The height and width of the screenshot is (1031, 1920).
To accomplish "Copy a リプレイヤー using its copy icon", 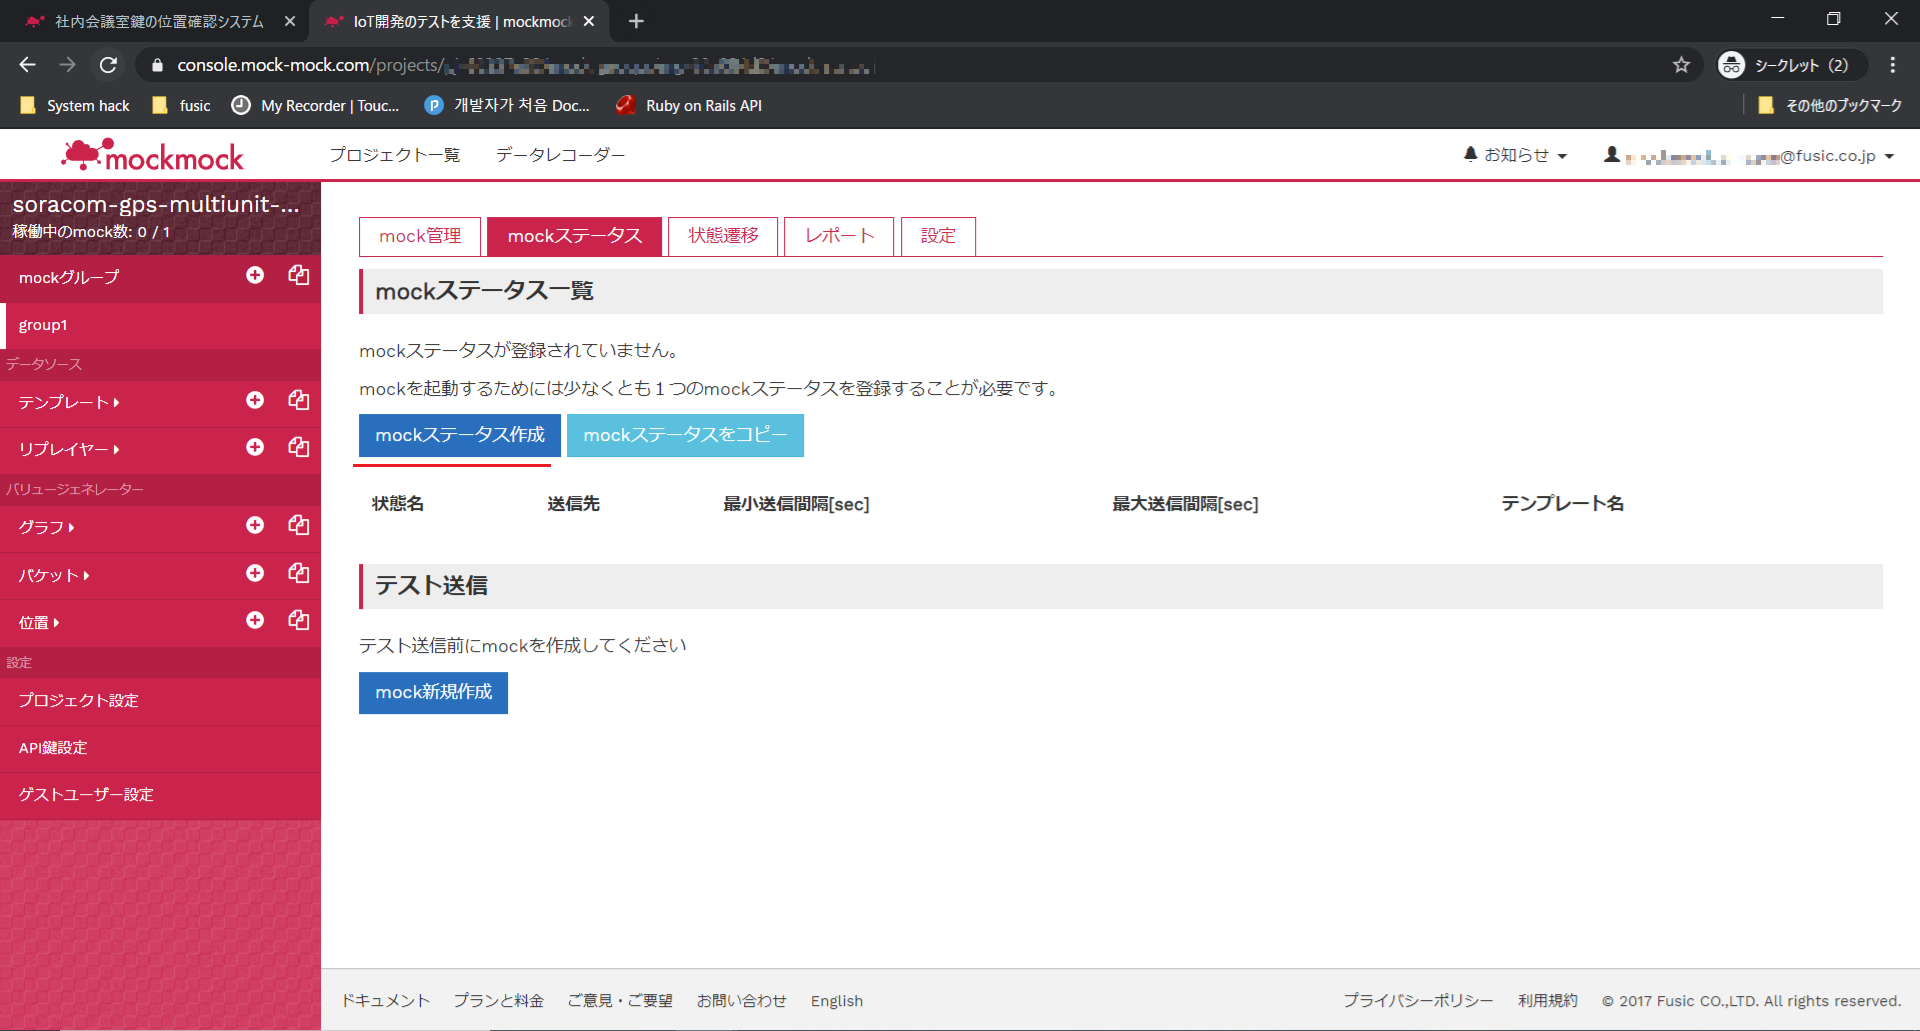I will click(x=298, y=447).
